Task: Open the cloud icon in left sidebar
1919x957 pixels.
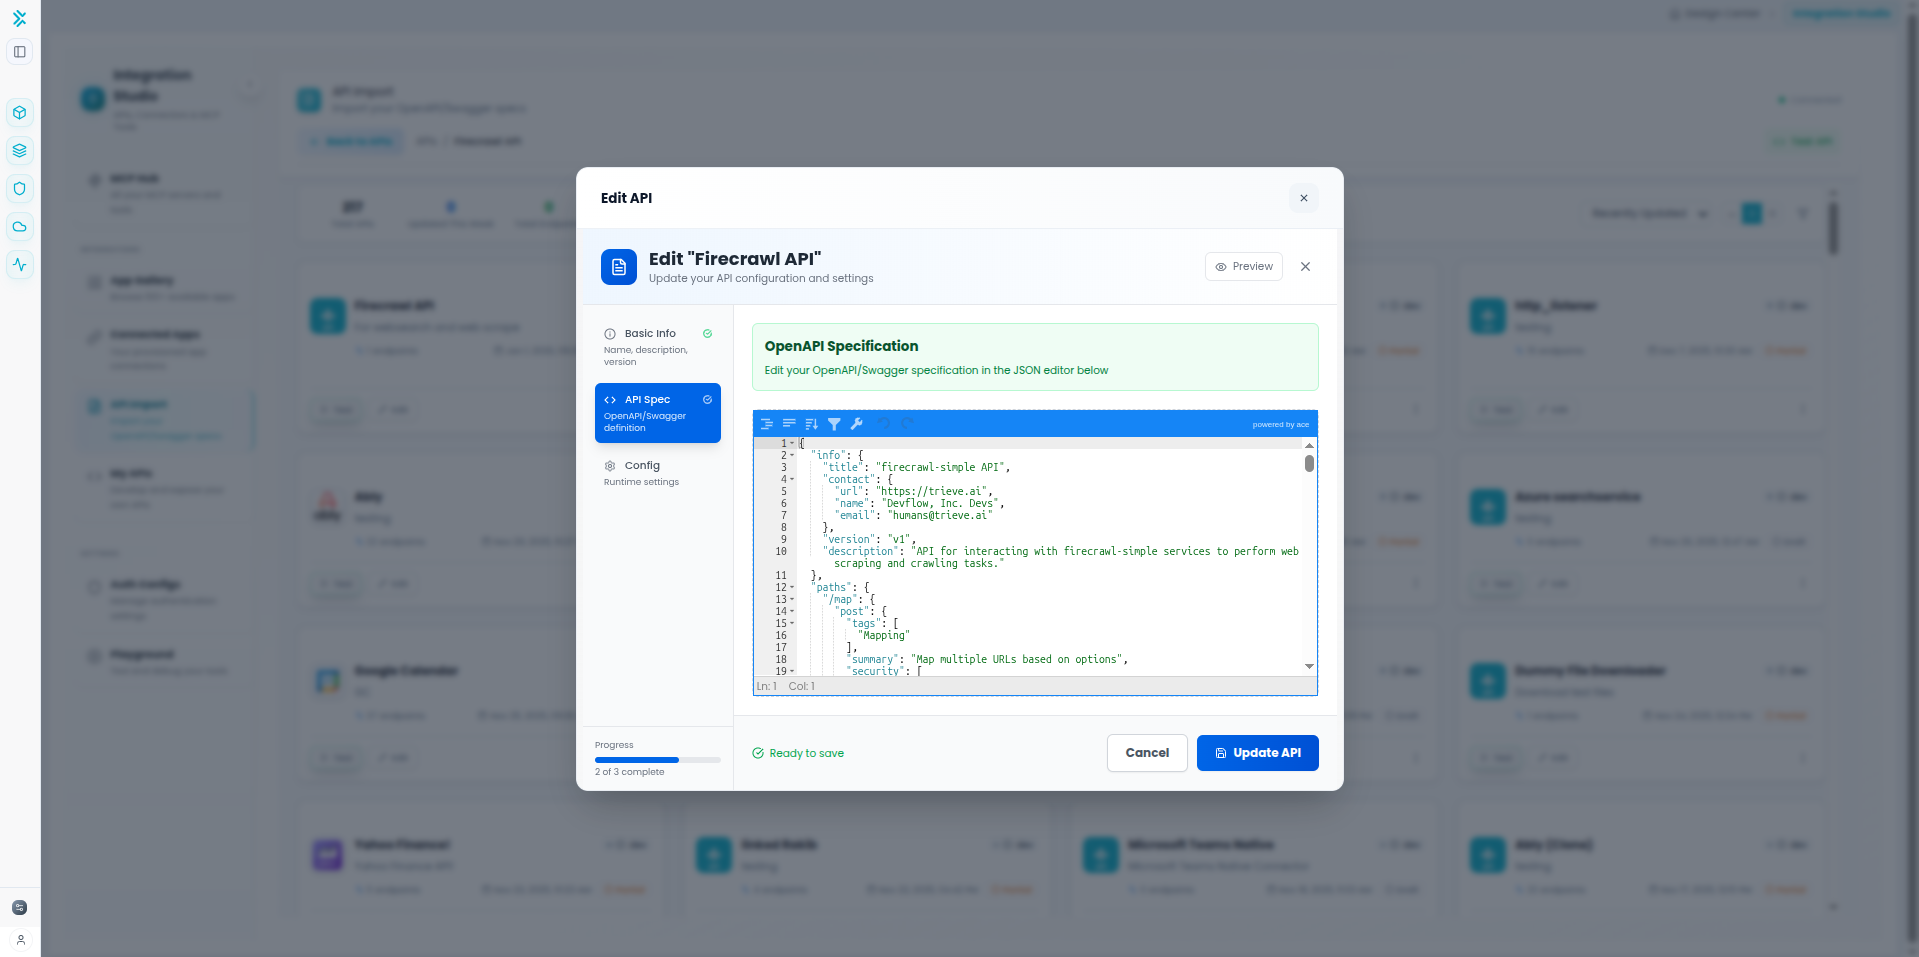Action: 20,227
